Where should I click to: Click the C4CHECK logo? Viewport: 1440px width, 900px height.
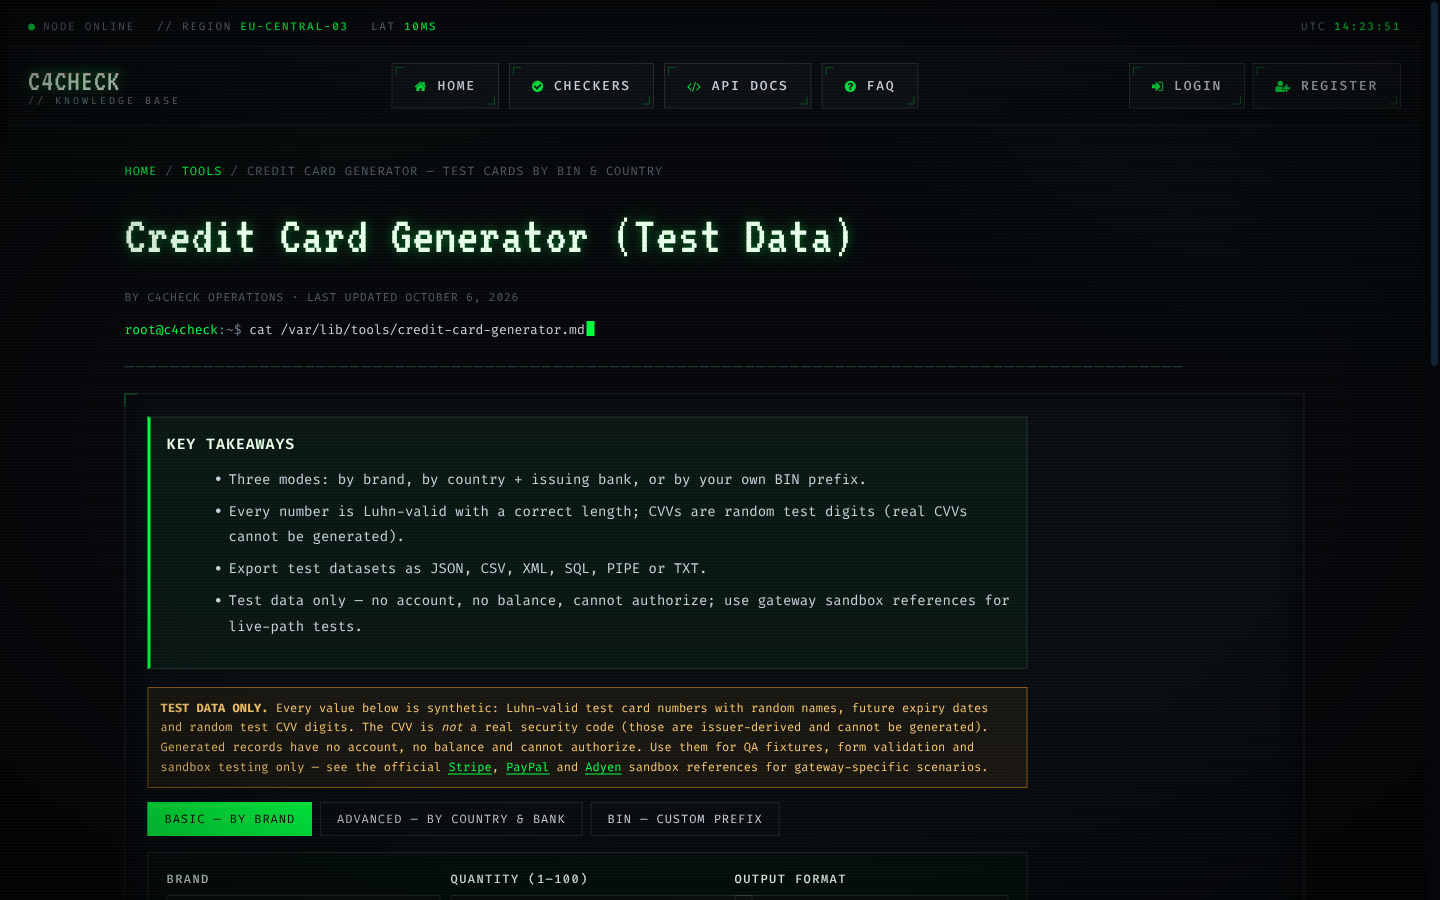(74, 82)
